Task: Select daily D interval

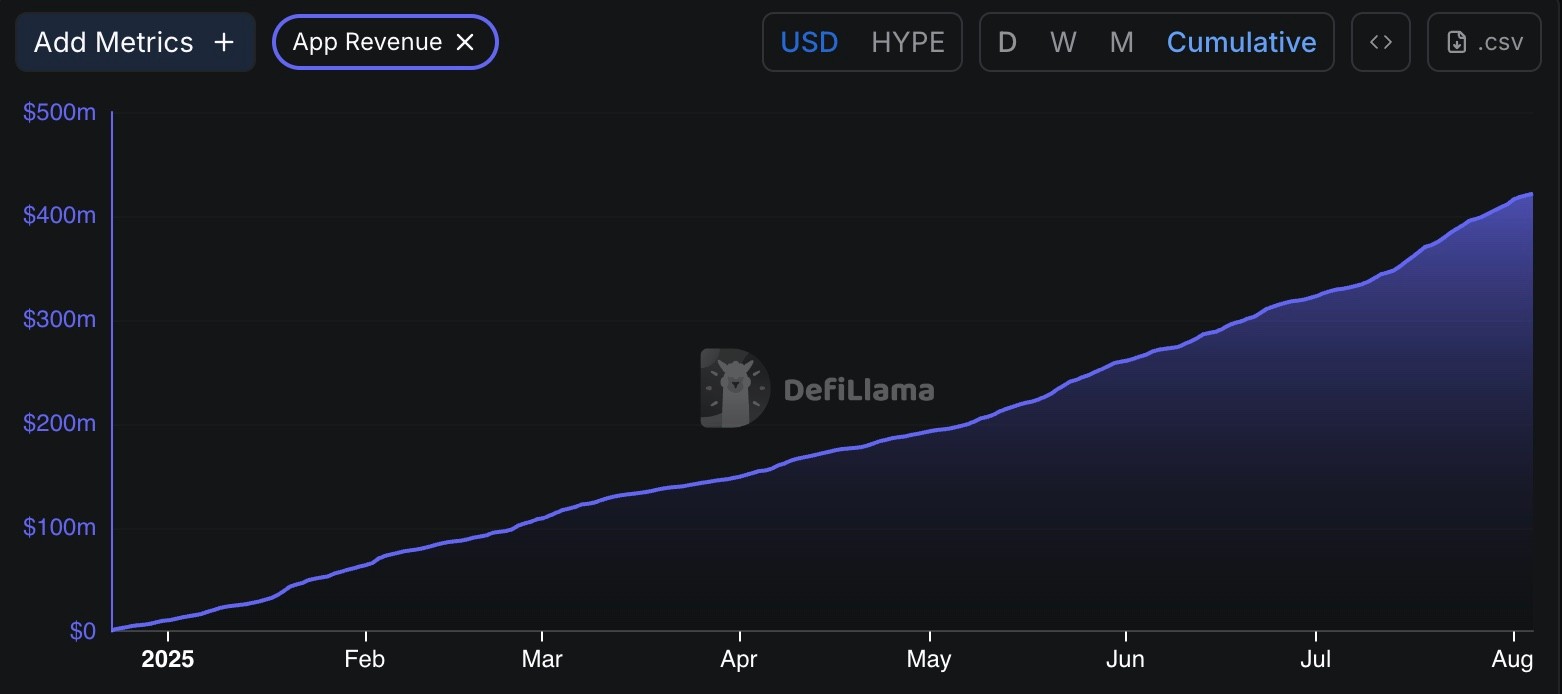Action: pos(1007,42)
